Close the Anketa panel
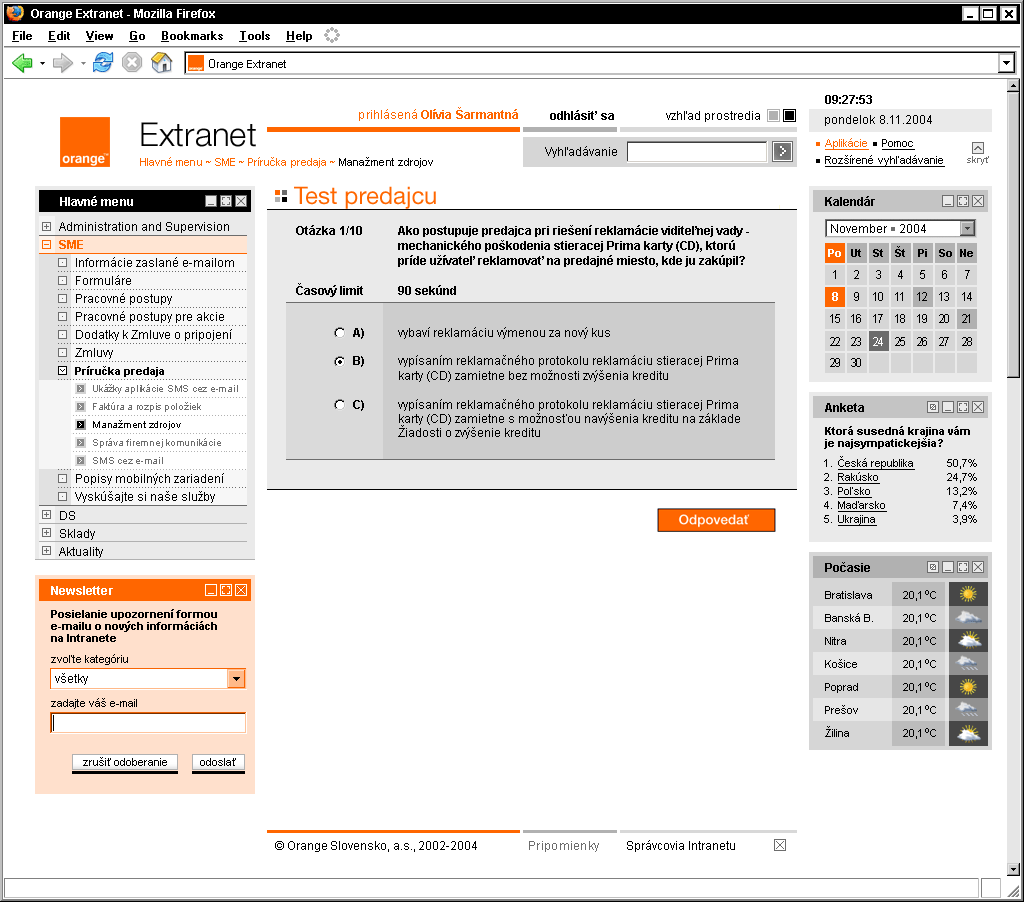Screen dimensions: 1024x902 click(x=978, y=408)
